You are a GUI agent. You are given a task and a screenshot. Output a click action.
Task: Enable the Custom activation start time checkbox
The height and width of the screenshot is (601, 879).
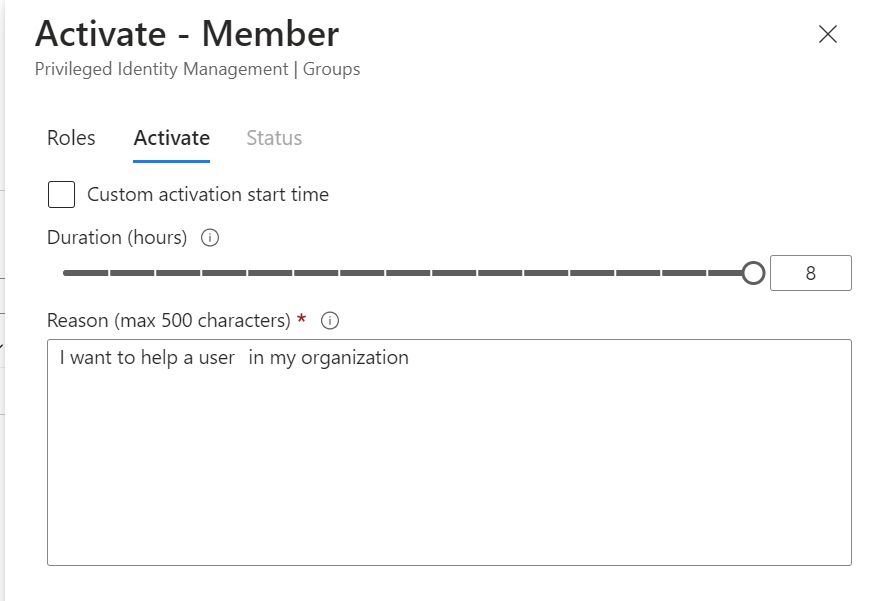[62, 195]
